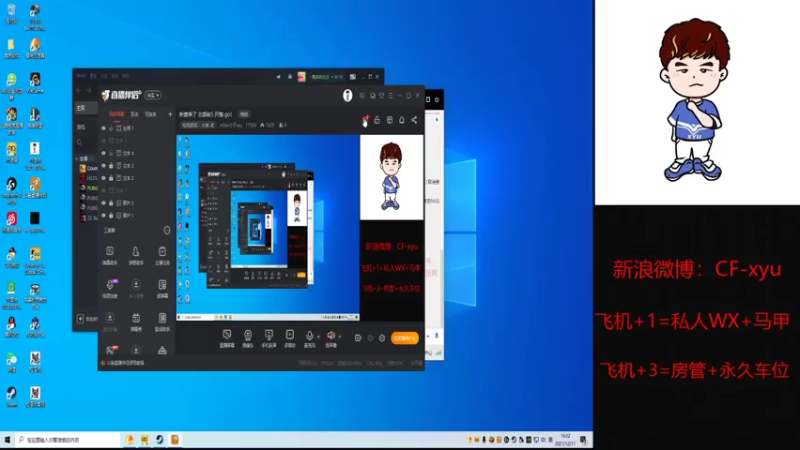Screen dimensions: 800x450
Task: Select the Counter-Strike entry in the Steam list
Action: coord(88,168)
